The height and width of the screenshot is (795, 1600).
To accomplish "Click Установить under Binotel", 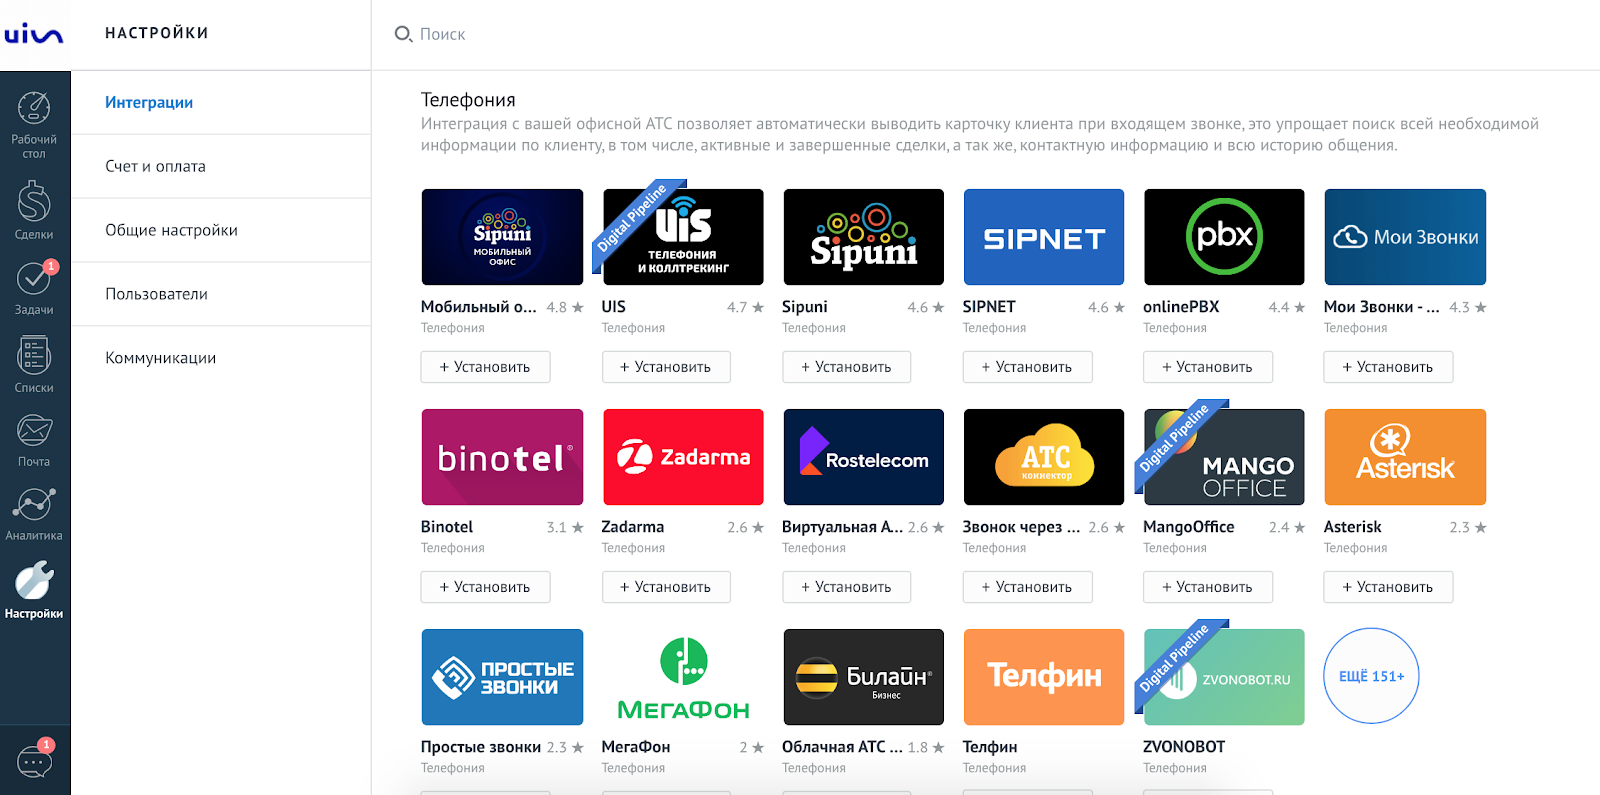I will pos(485,587).
